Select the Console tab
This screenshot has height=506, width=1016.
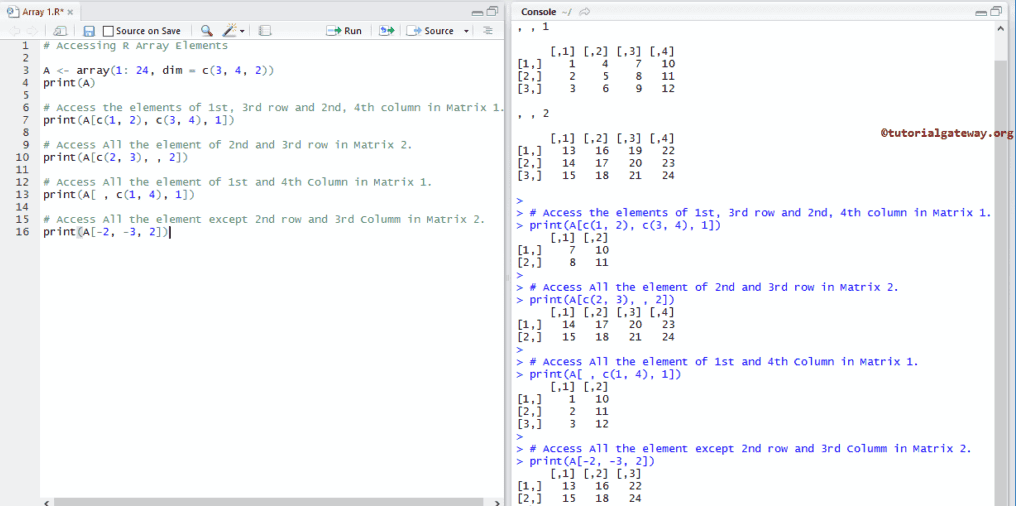point(538,12)
